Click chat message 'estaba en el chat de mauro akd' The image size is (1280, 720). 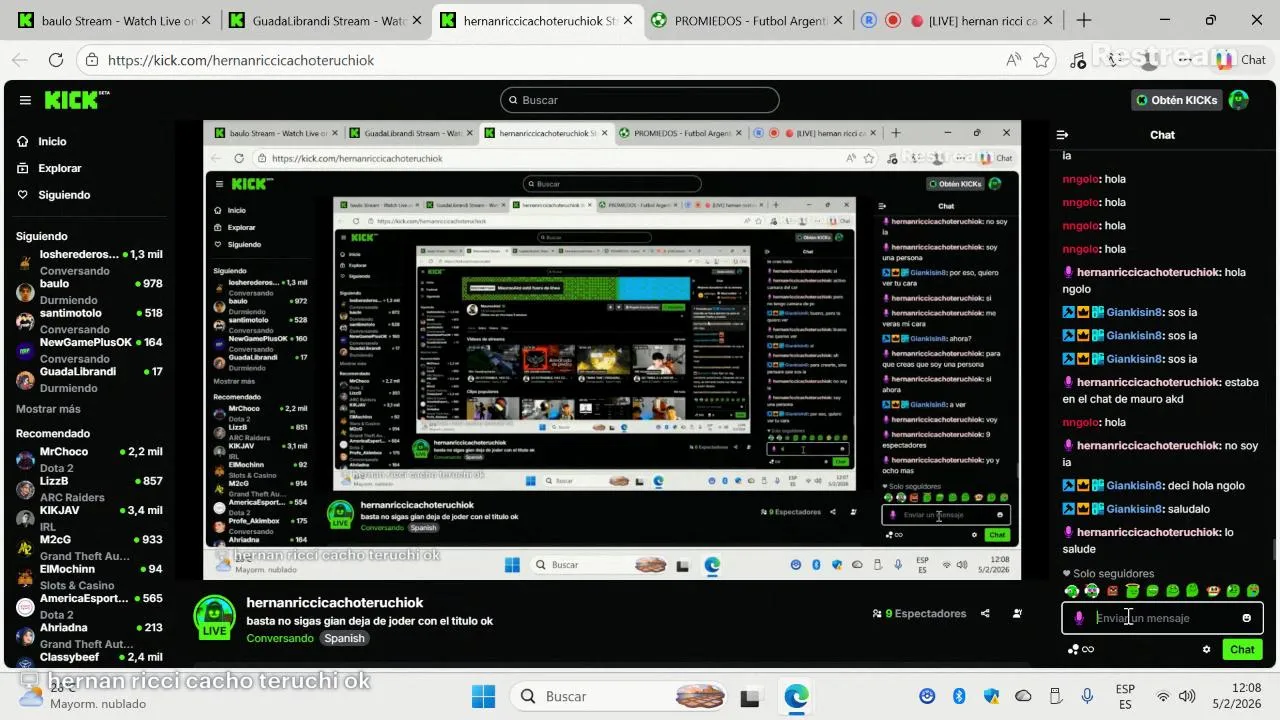click(x=1160, y=391)
